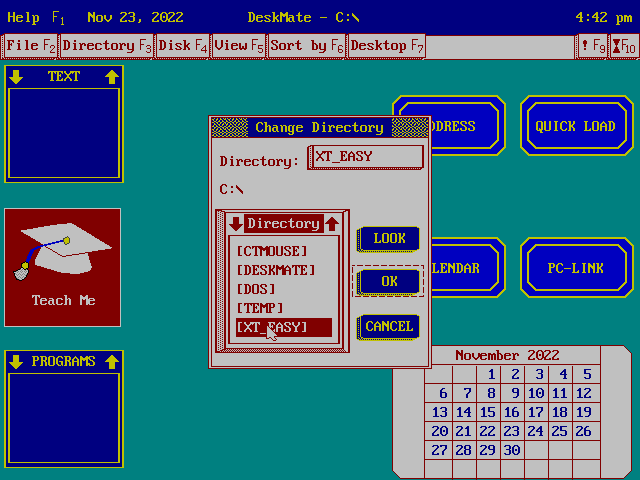The image size is (640, 480).
Task: Click the empty PROGRAMS list box
Action: (64, 418)
